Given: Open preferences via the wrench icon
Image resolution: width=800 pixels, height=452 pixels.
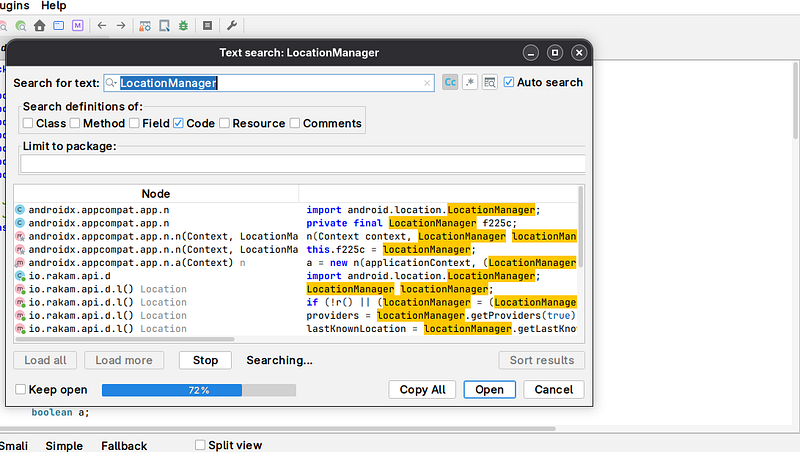Looking at the screenshot, I should 232,26.
